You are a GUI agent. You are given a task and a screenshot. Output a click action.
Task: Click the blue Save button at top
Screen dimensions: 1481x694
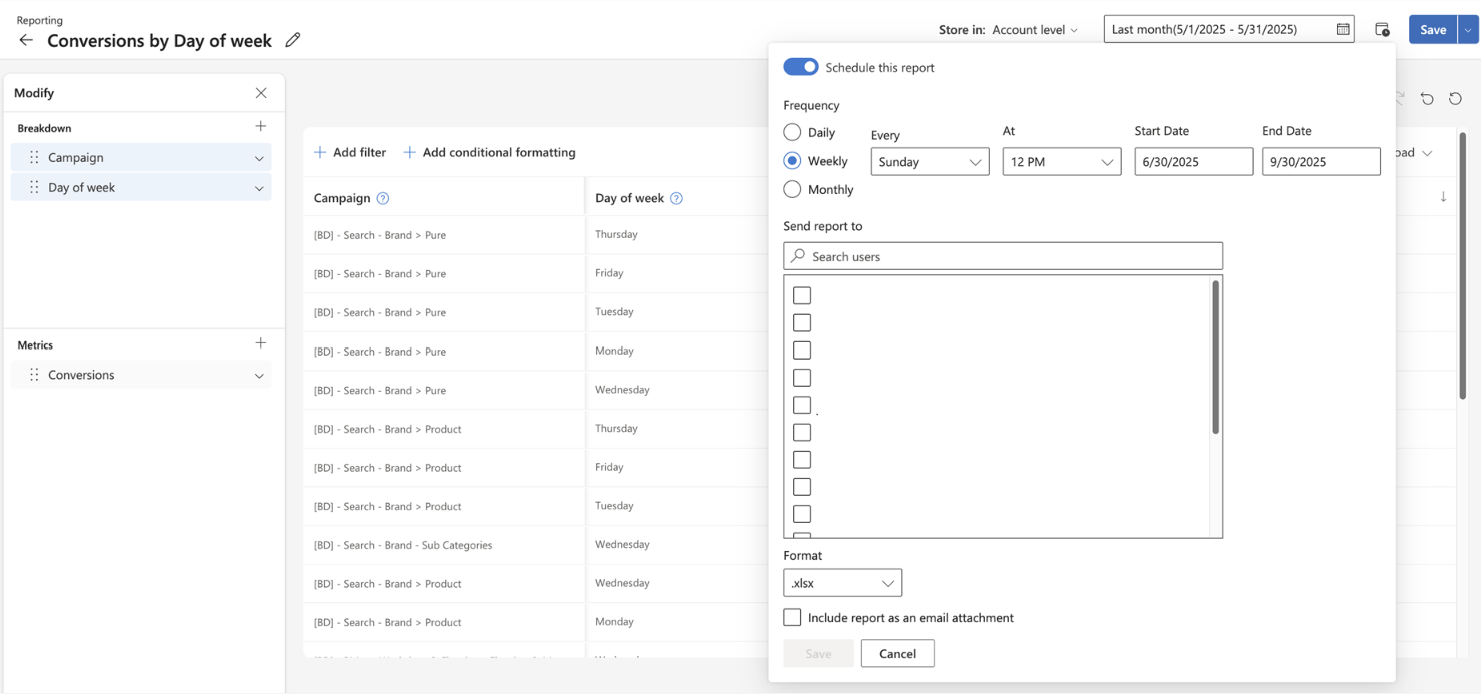1433,30
